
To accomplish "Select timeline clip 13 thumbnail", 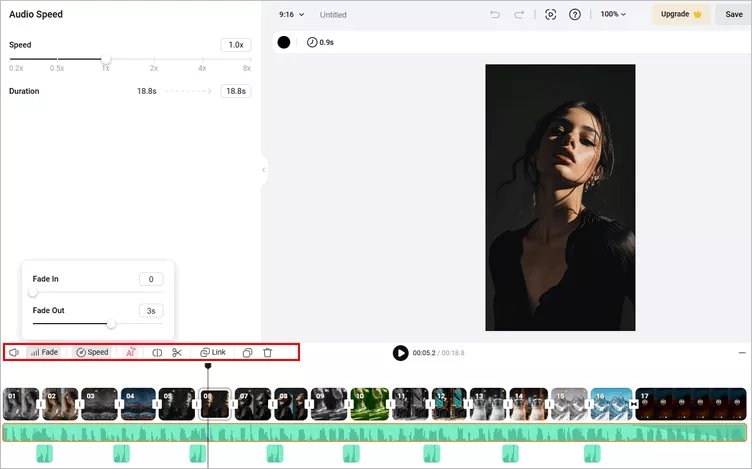I will pyautogui.click(x=488, y=404).
